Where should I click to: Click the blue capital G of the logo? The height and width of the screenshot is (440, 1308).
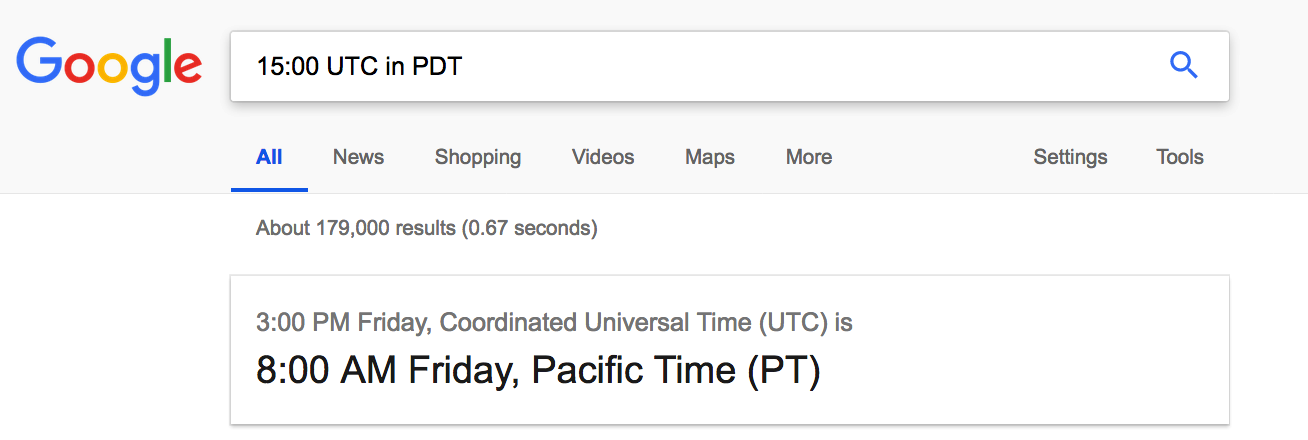[x=39, y=60]
